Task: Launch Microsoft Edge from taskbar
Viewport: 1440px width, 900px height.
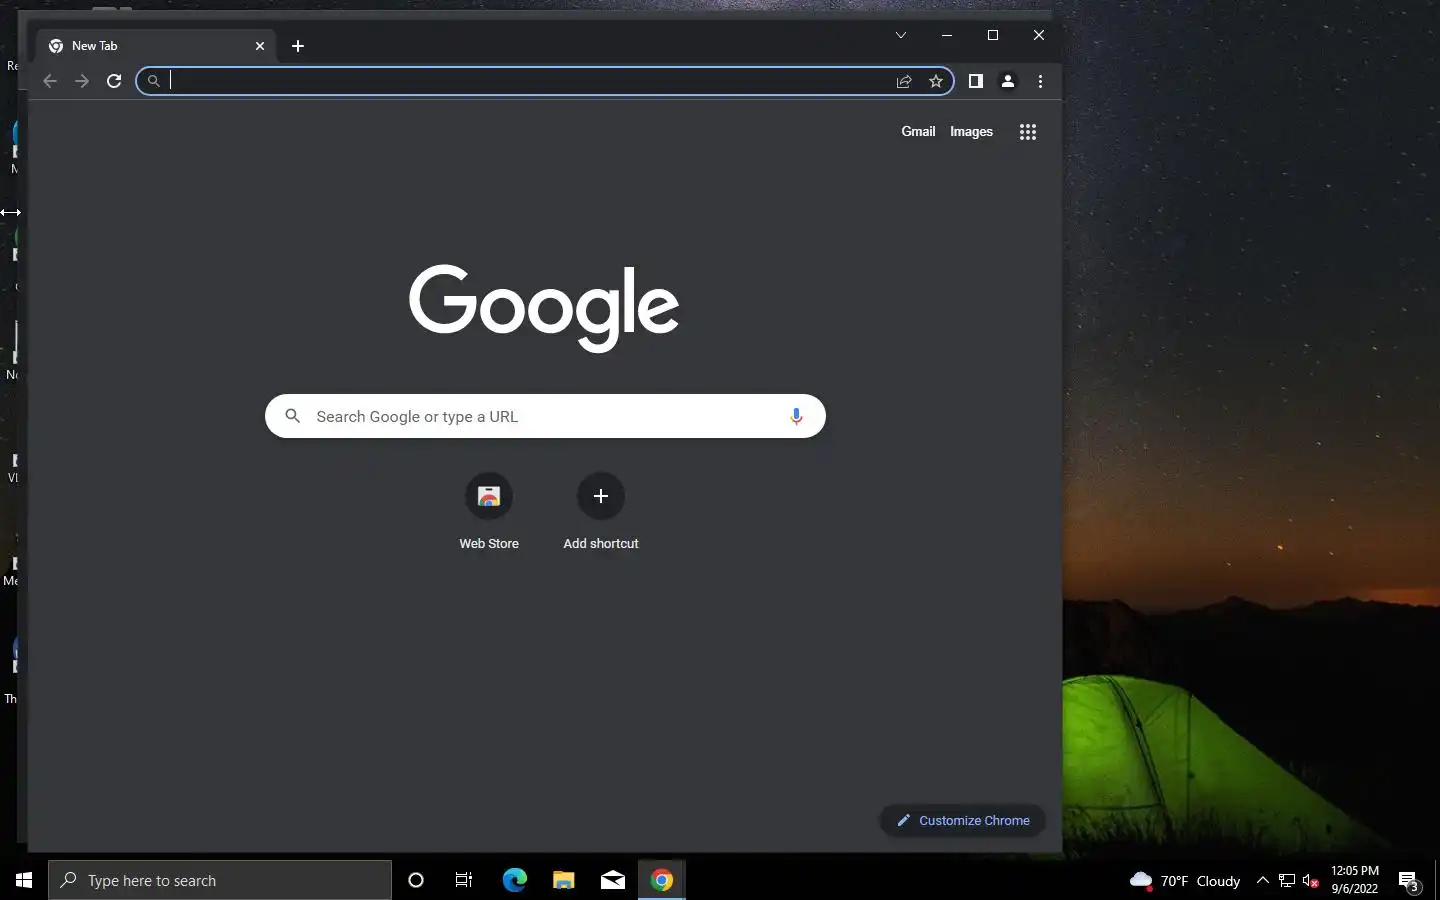Action: [514, 880]
